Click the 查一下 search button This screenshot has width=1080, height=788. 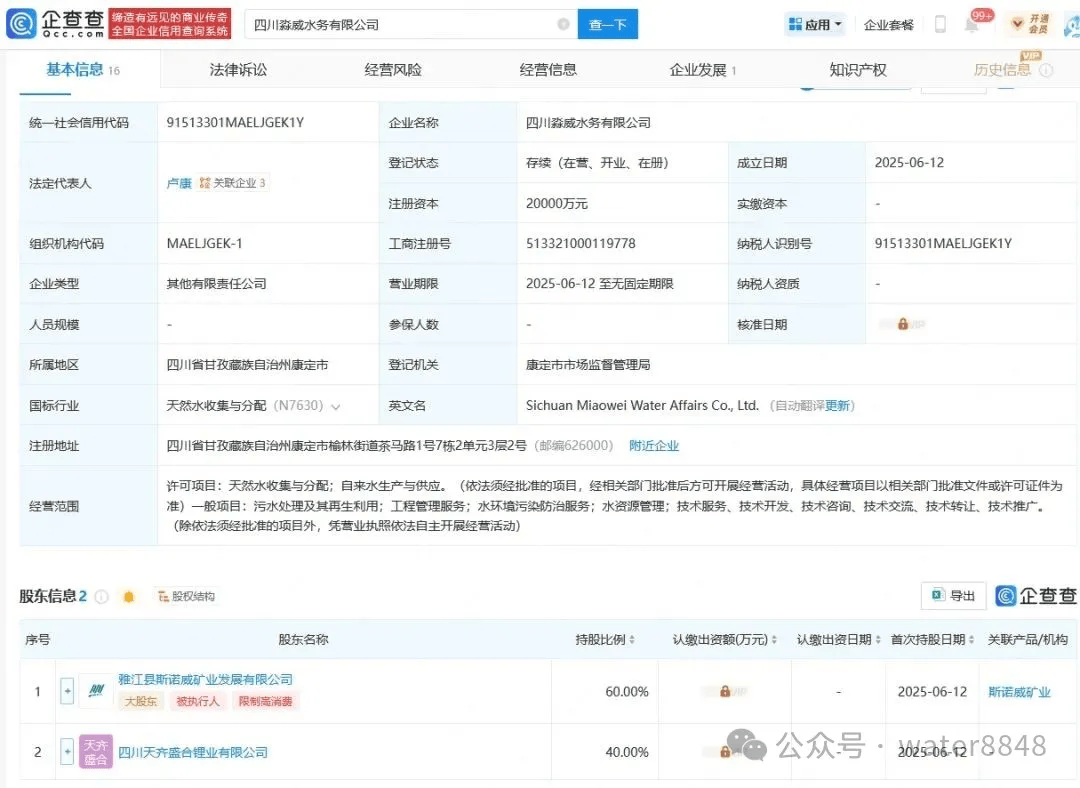click(608, 24)
